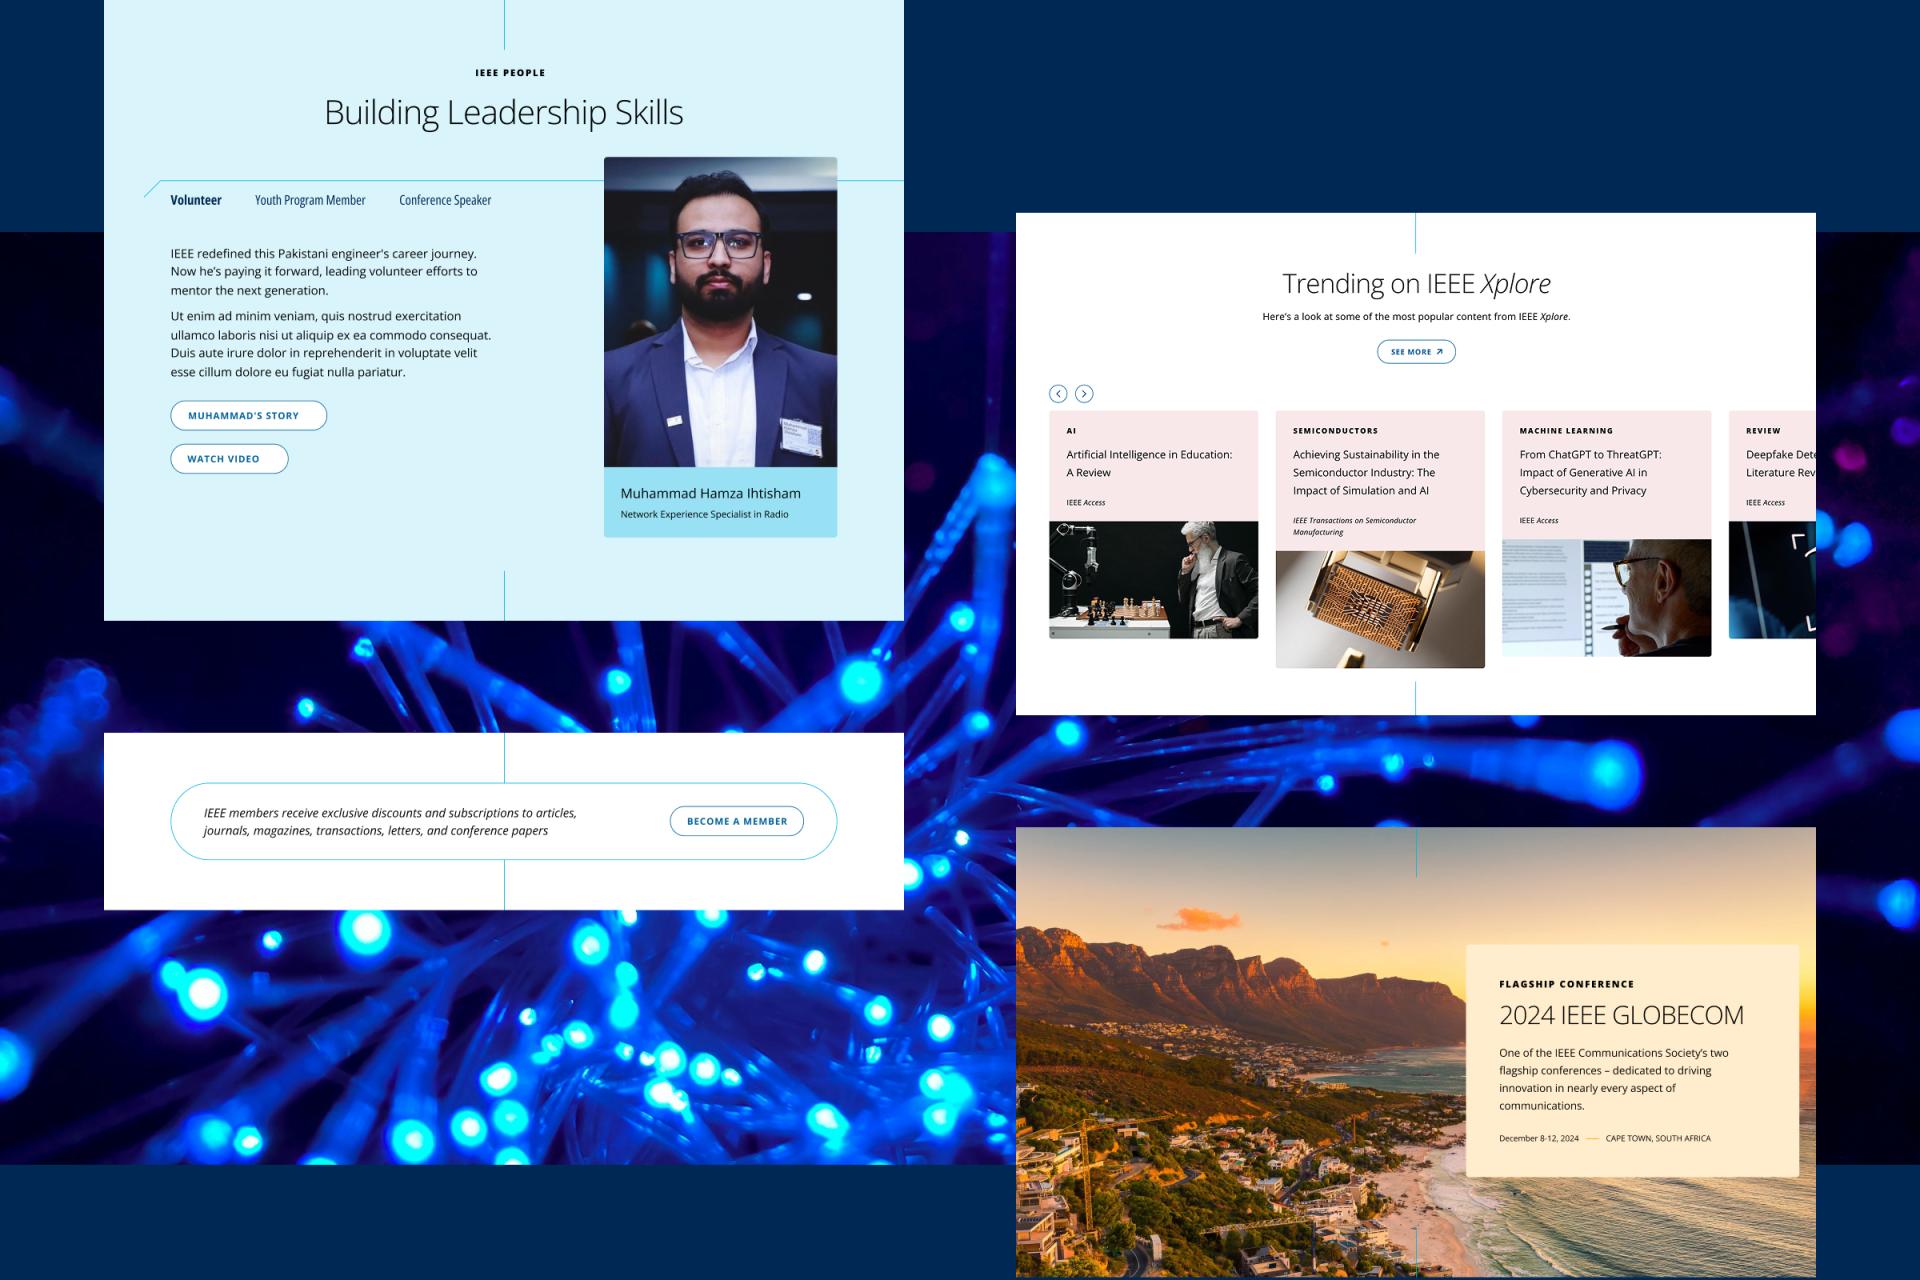Click the next carousel arrow icon
The image size is (1920, 1280).
(x=1084, y=394)
